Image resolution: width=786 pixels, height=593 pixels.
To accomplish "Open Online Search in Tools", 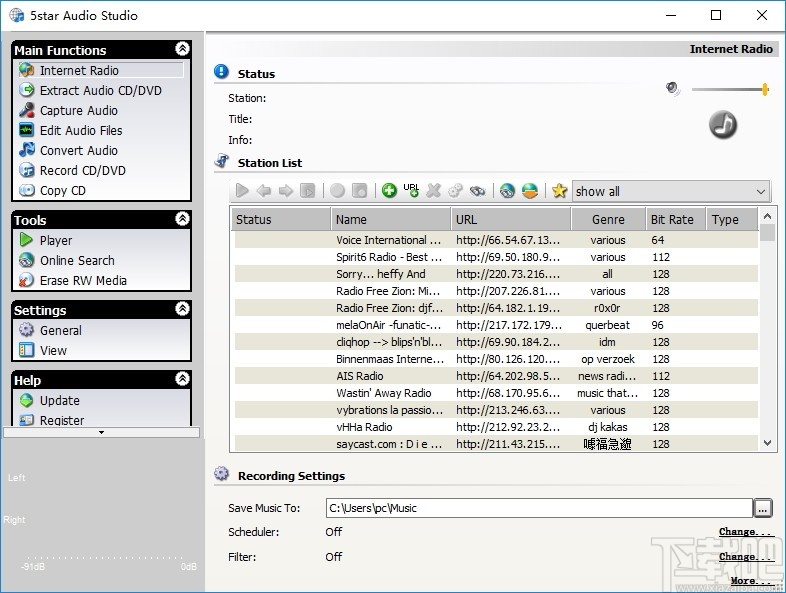I will point(77,260).
